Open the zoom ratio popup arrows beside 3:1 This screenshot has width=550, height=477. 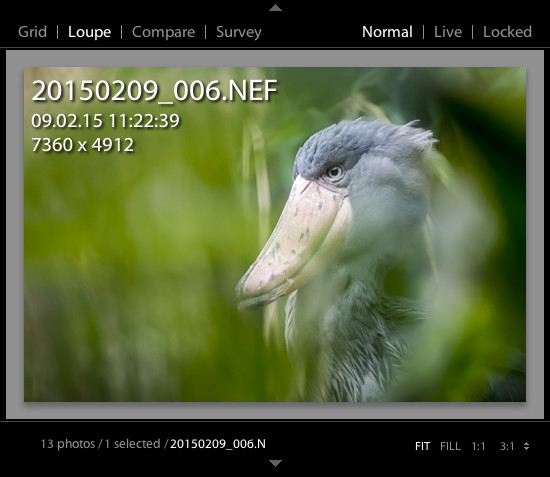(526, 446)
